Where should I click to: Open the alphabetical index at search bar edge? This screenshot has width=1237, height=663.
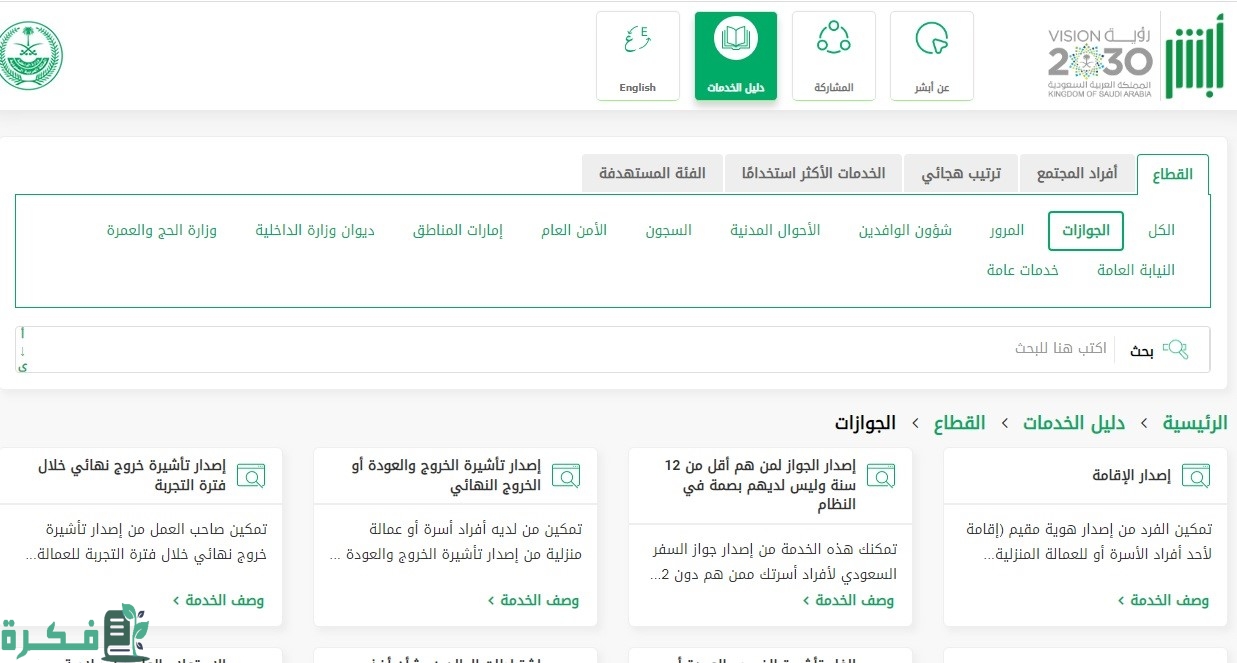click(x=23, y=349)
